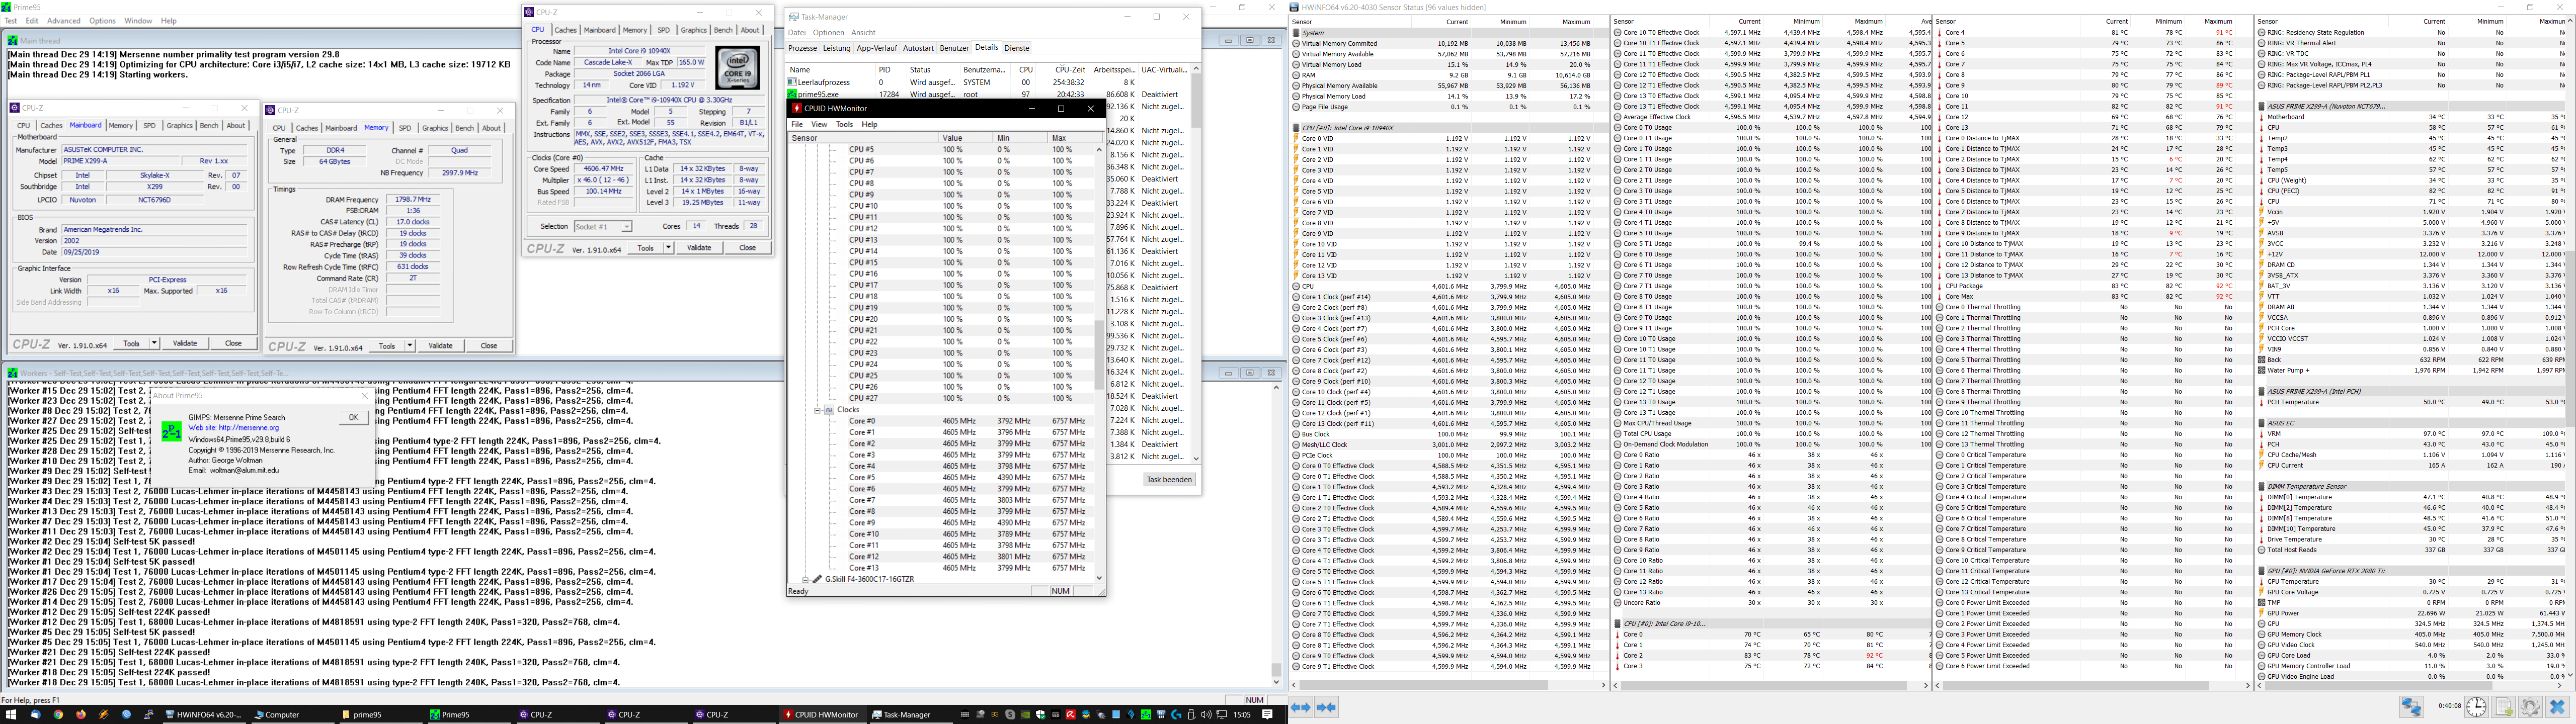The width and height of the screenshot is (2576, 724).
Task: Open HWiNFO sensor settings gear icon
Action: [2530, 707]
